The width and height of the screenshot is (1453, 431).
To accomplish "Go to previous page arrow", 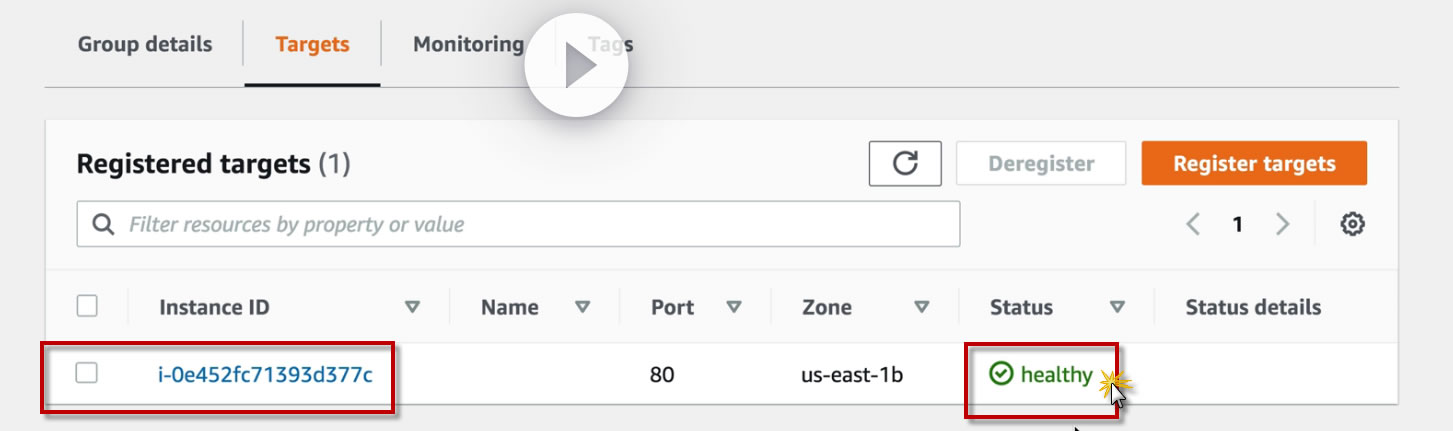I will (1193, 225).
